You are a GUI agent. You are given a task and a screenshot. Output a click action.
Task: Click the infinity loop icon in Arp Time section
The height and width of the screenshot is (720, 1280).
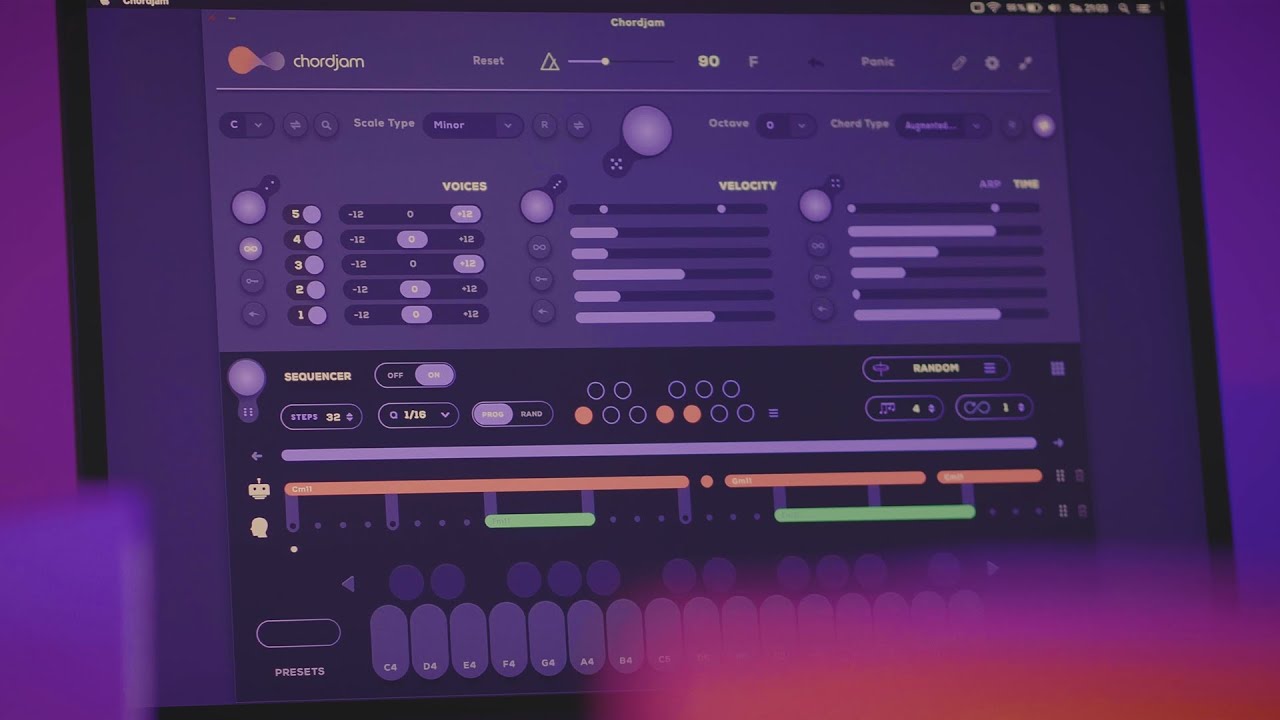click(x=818, y=246)
